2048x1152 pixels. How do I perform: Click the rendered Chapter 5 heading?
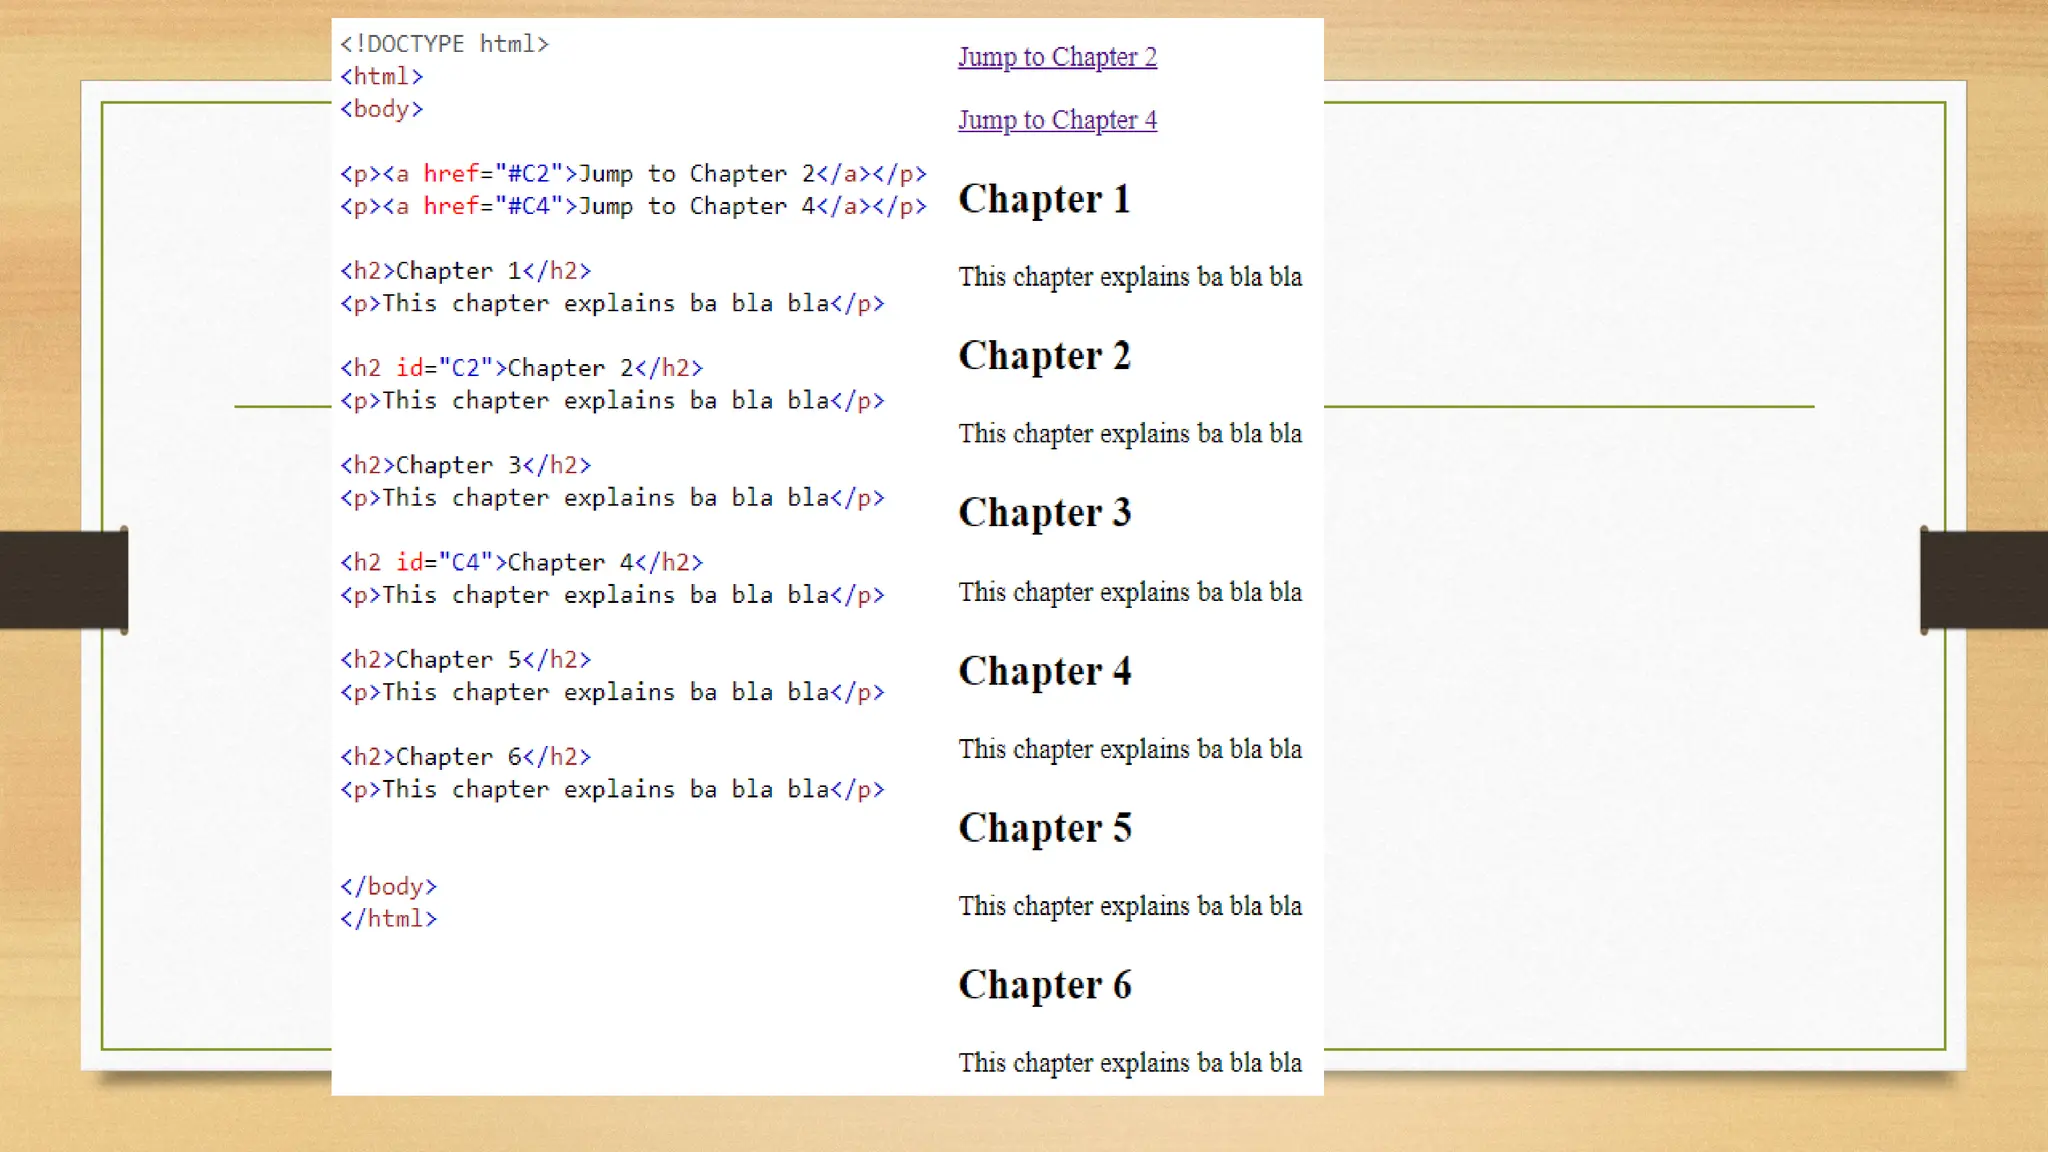pos(1044,828)
